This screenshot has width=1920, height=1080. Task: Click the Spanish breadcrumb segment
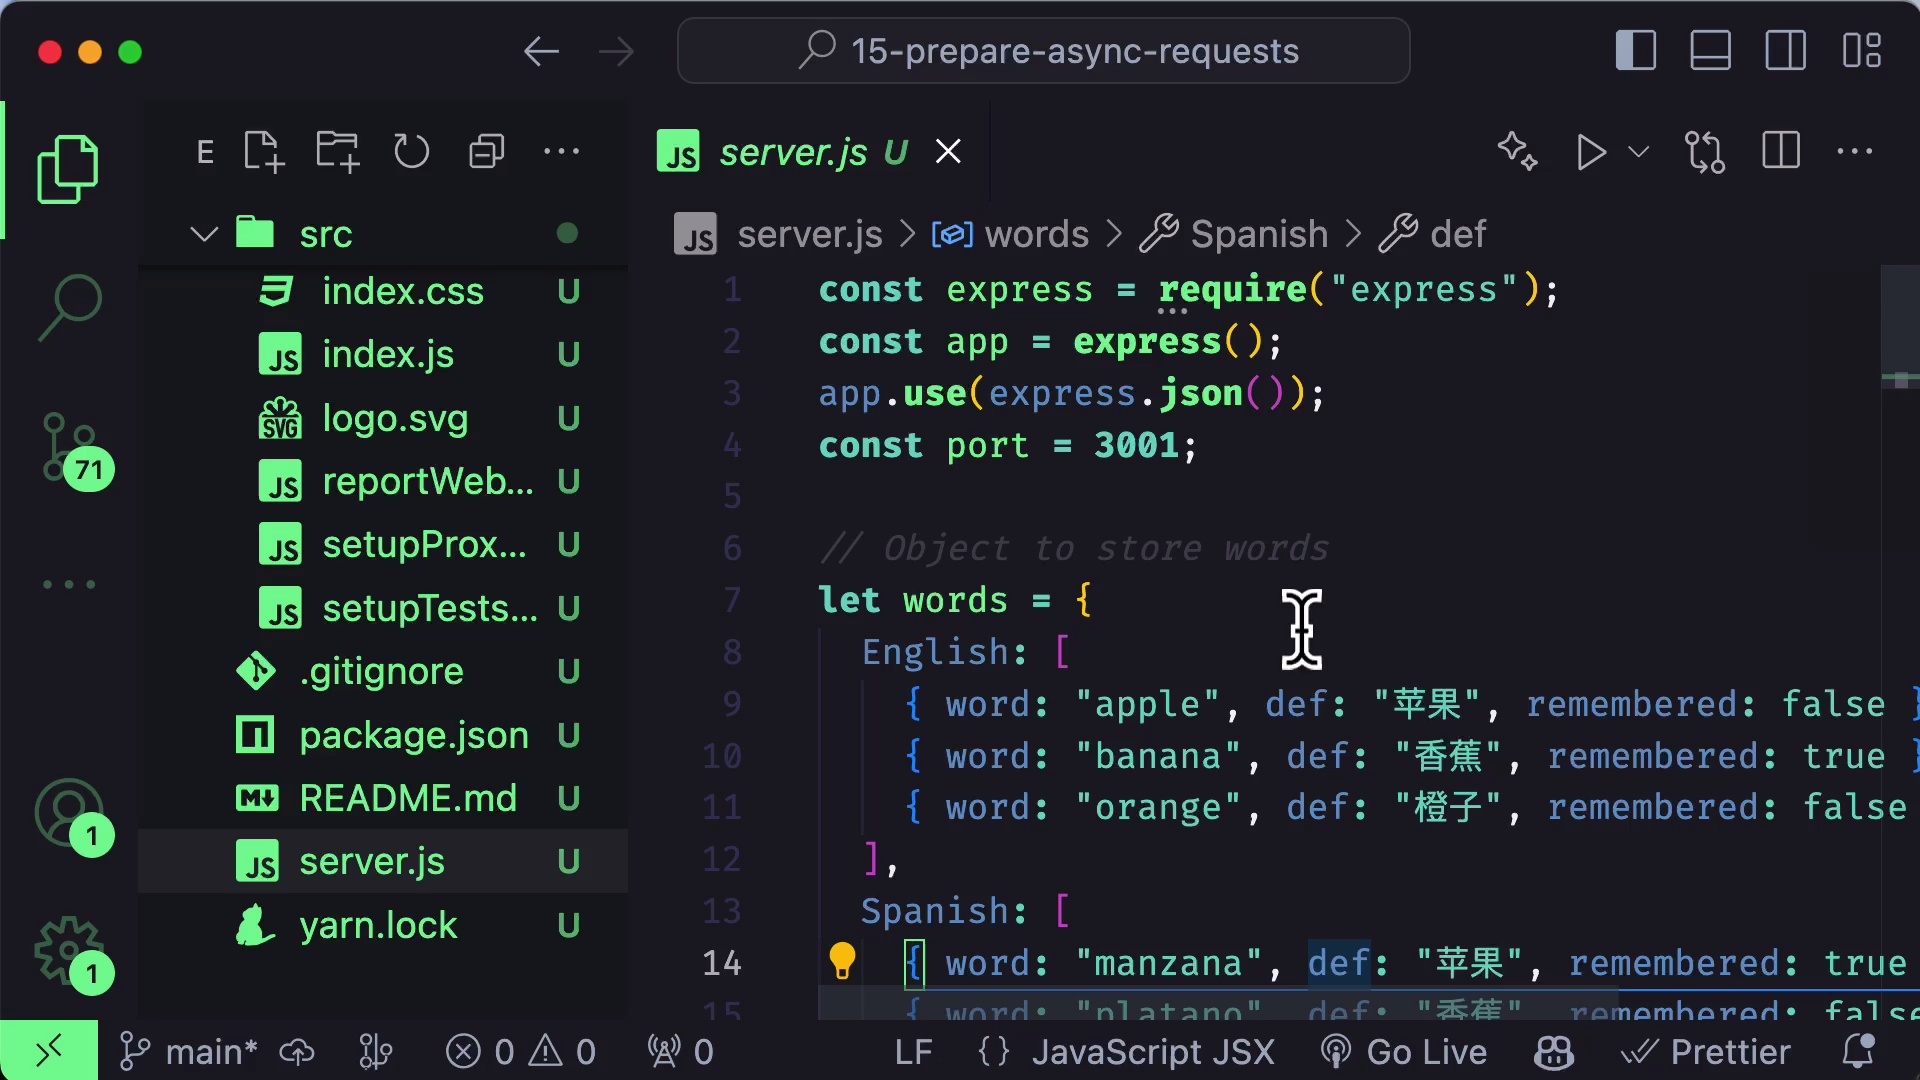(x=1234, y=235)
